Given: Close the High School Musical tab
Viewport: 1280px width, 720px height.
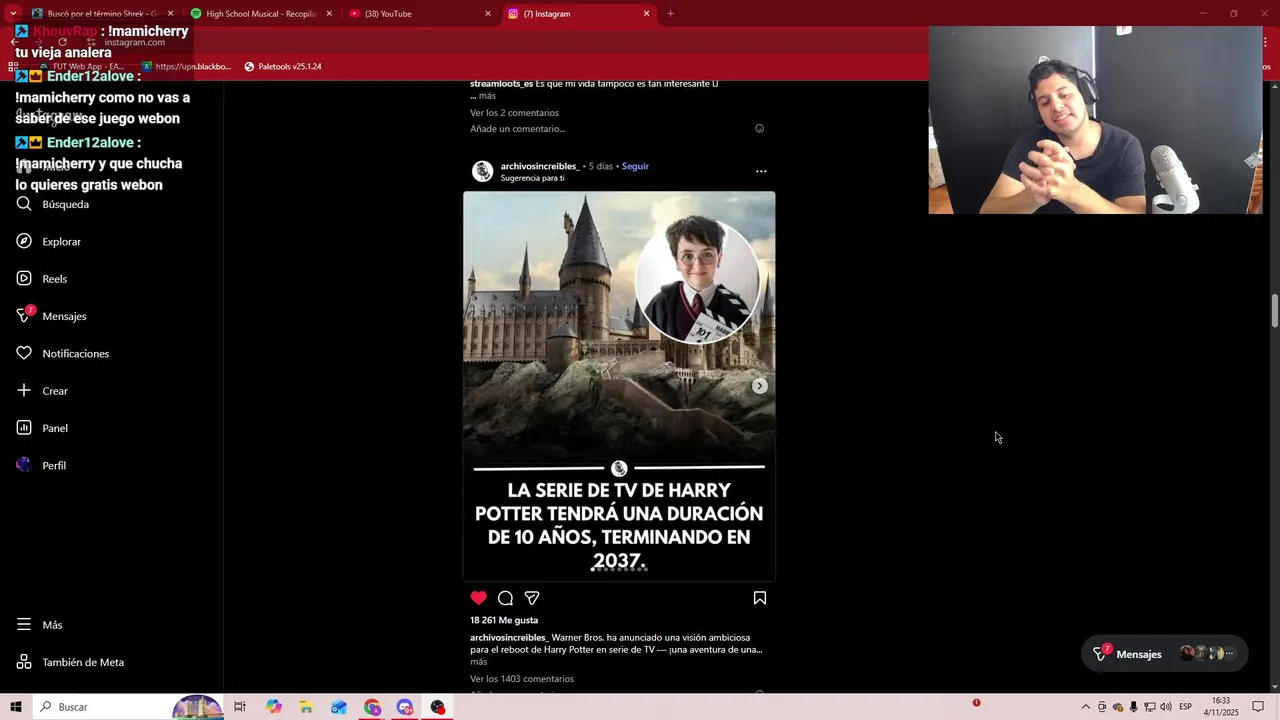Looking at the screenshot, I should 329,14.
